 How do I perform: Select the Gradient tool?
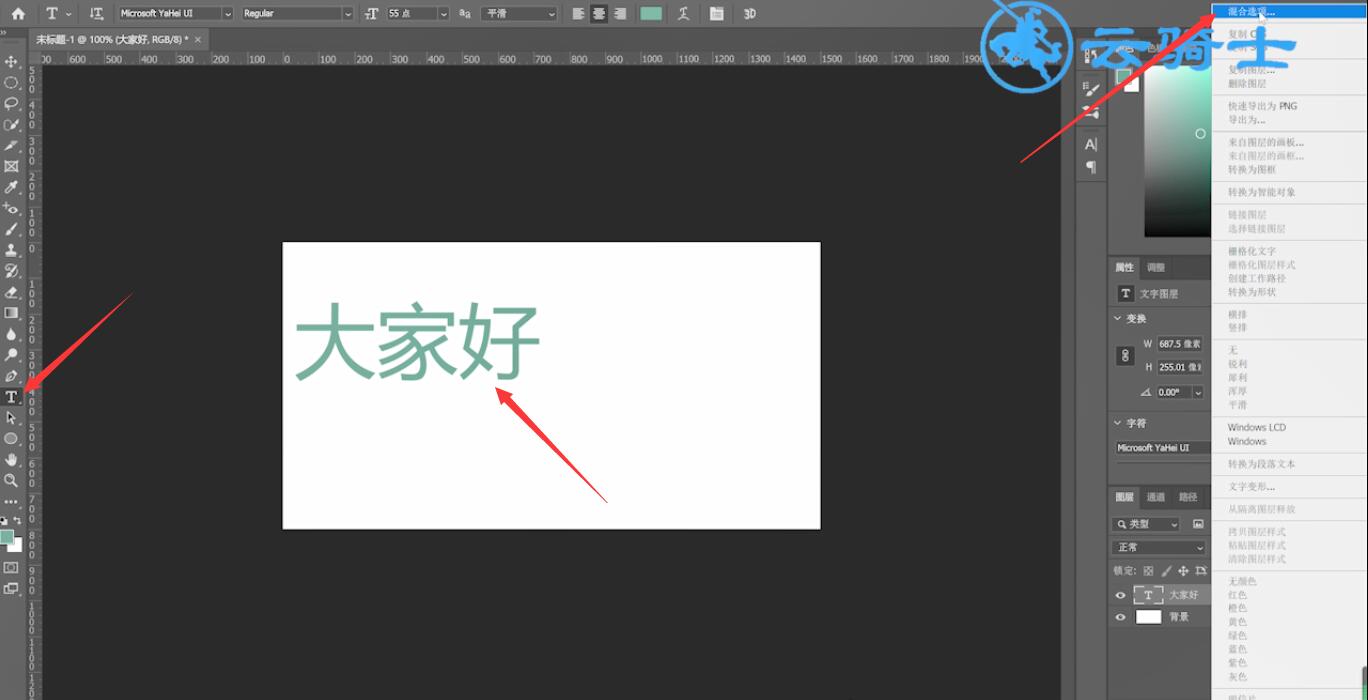[x=12, y=313]
